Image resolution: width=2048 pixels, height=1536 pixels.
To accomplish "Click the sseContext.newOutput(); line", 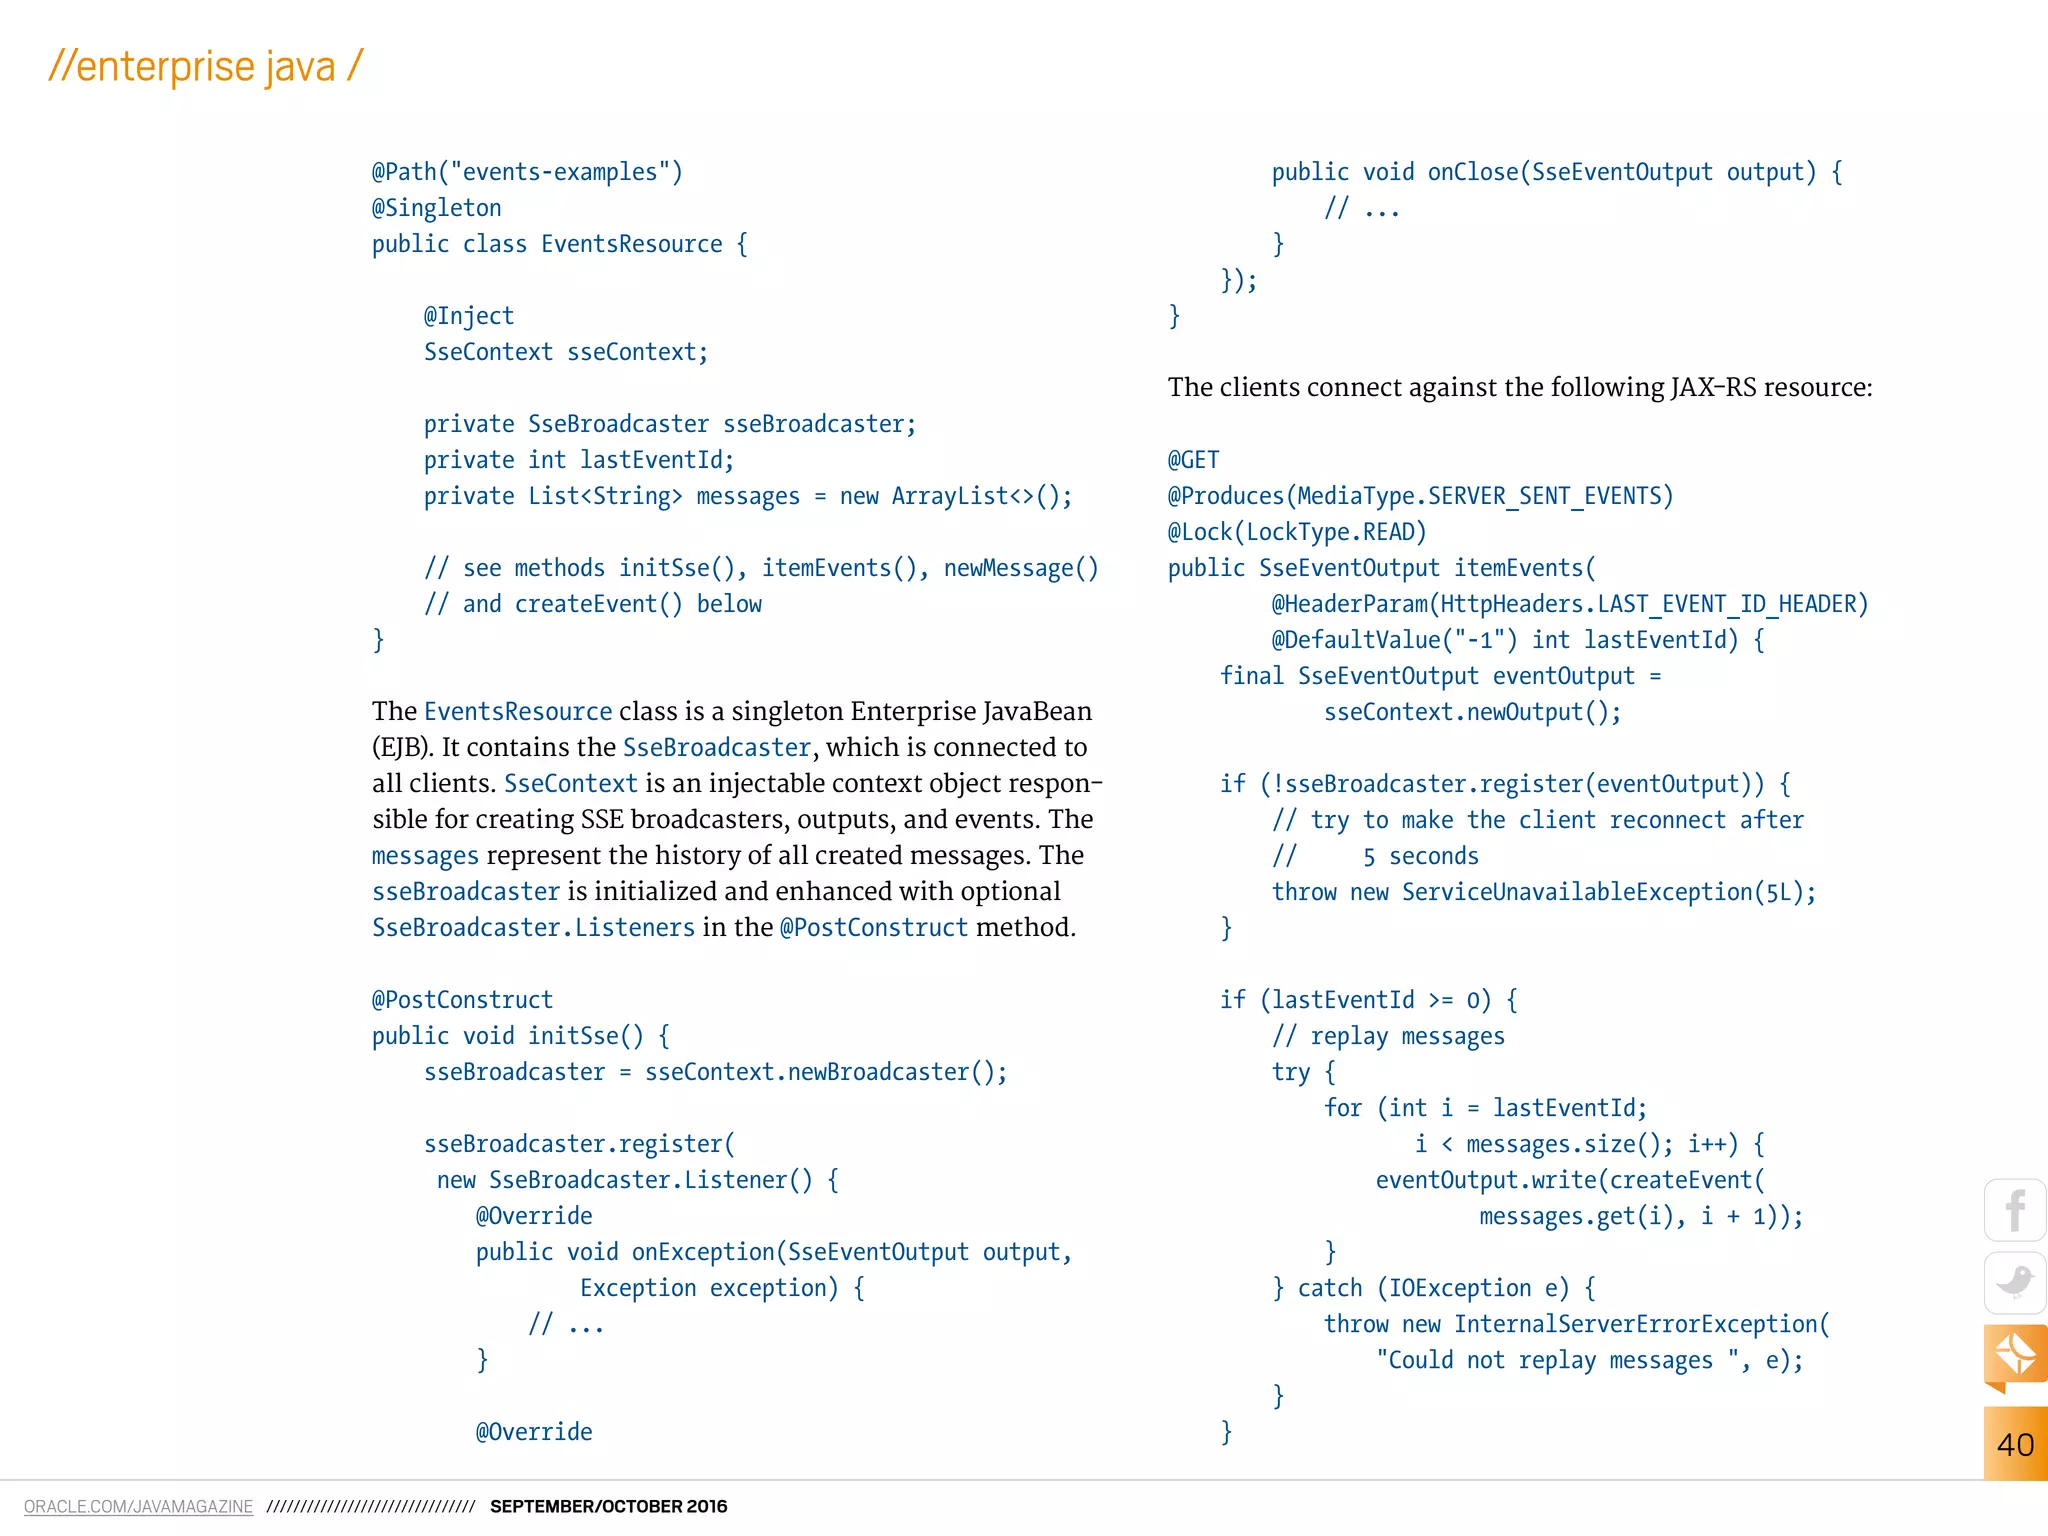I will 1472,712.
